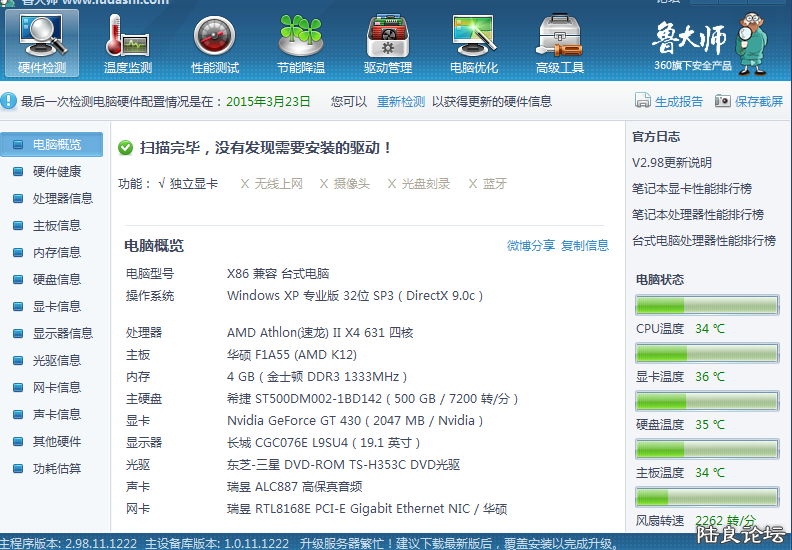Image resolution: width=792 pixels, height=550 pixels.
Task: Select 硬件健康 in the sidebar
Action: point(56,171)
